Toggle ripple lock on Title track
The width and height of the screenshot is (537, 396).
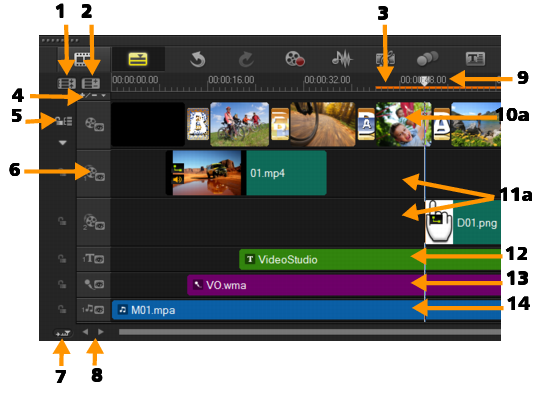[62, 259]
